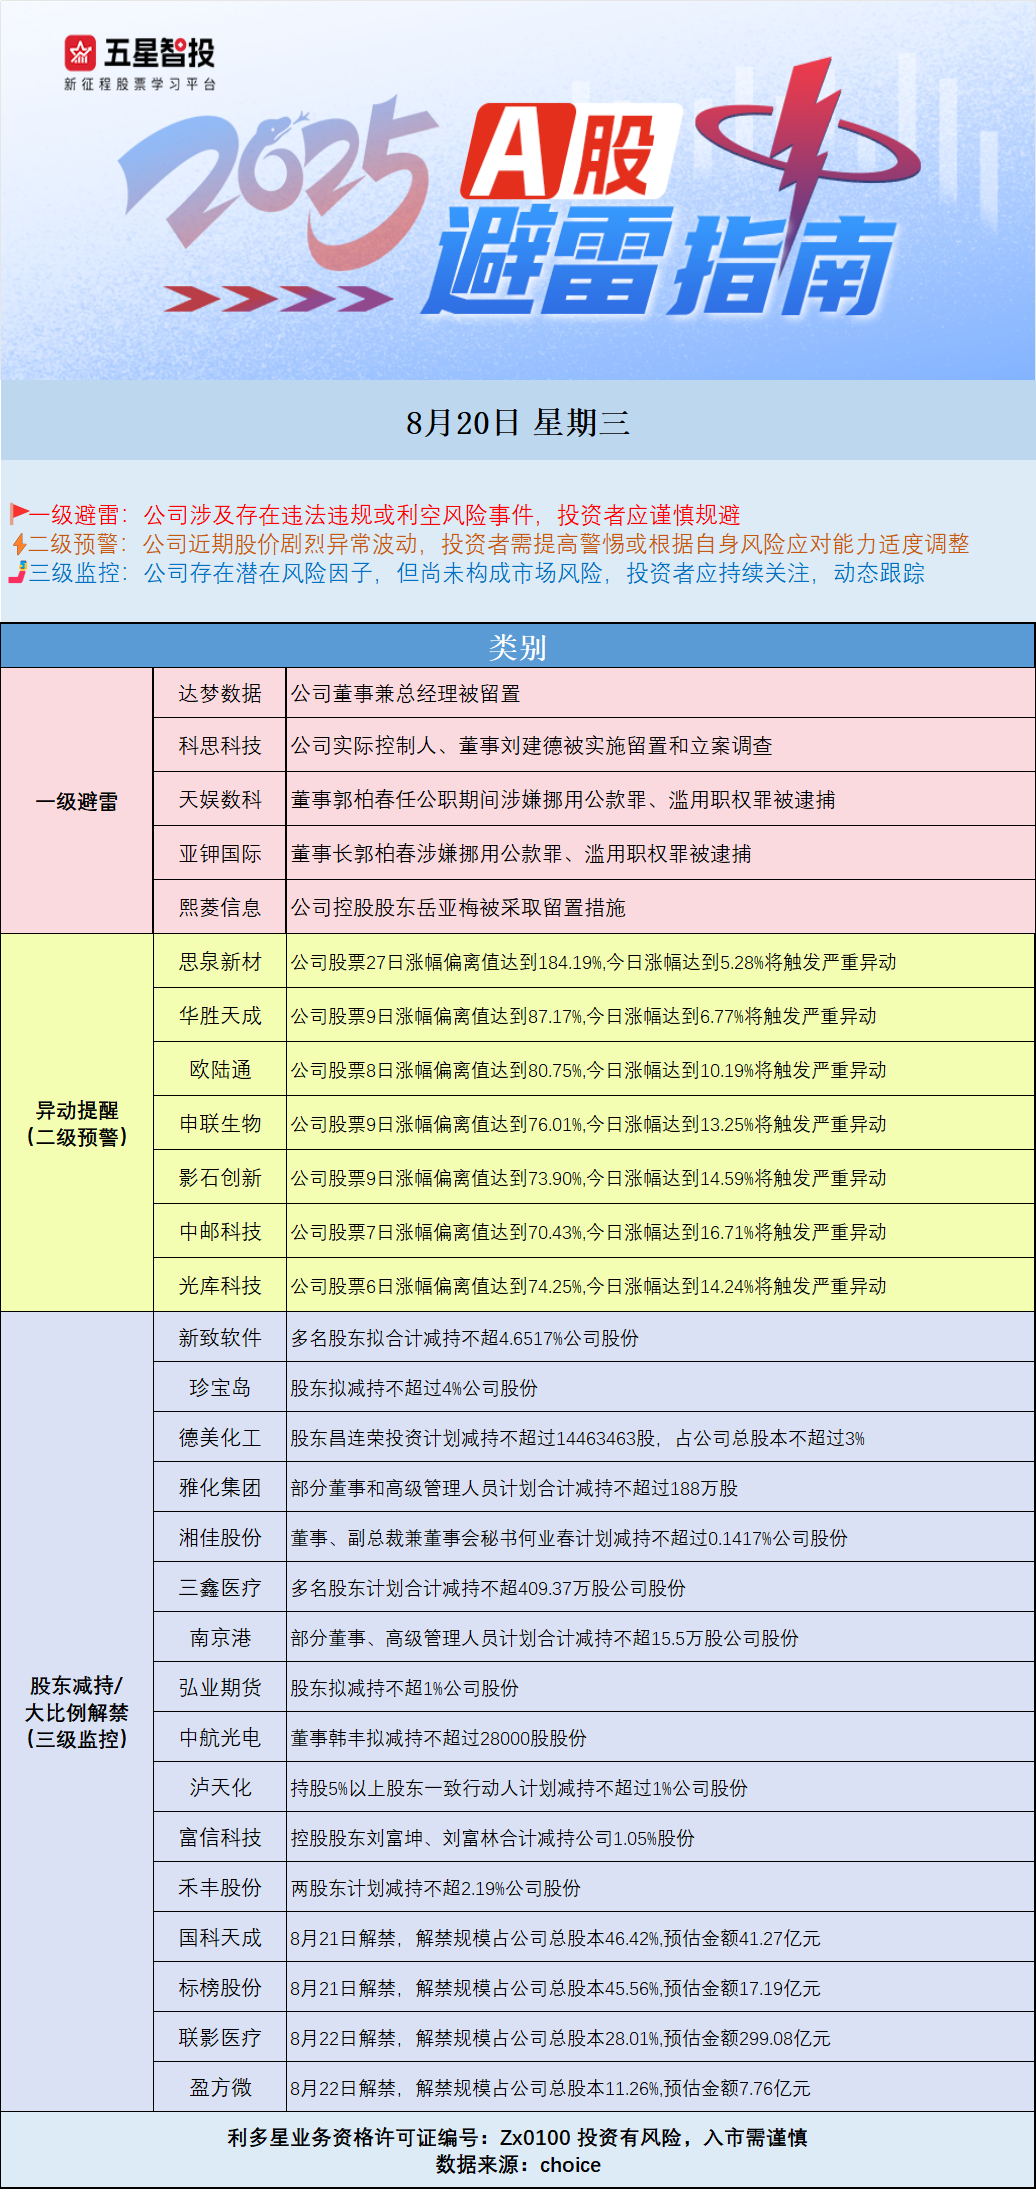Click the 禾丰股份 stock name

click(220, 1888)
